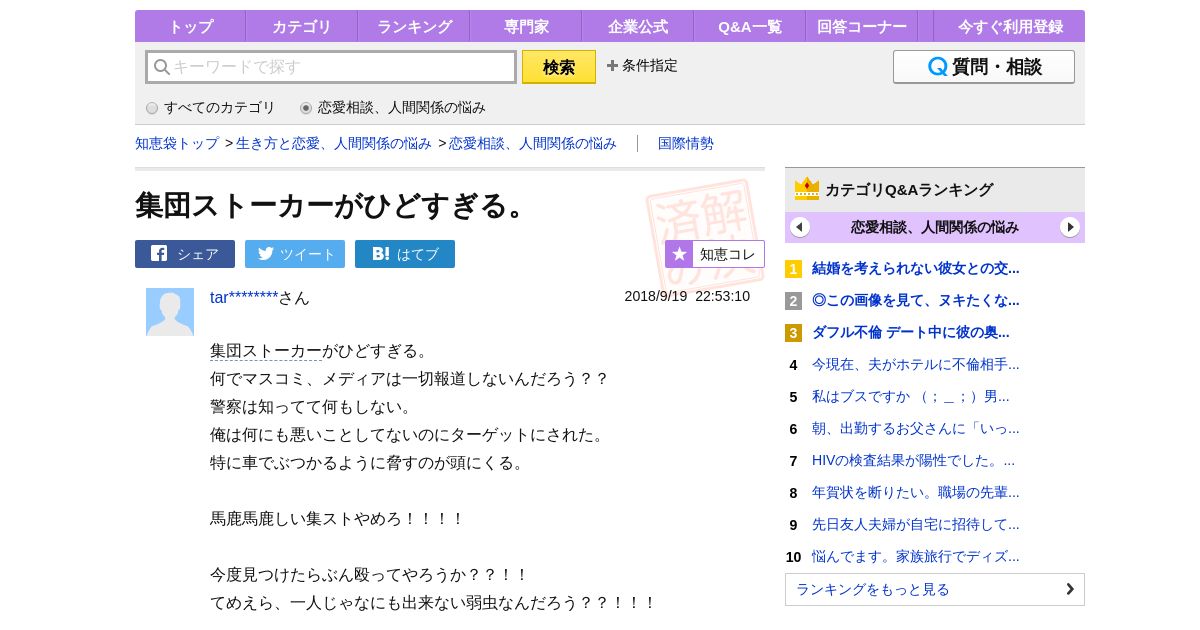This screenshot has height=630, width=1200.
Task: Open ranking 5 私はブスですか question
Action: click(911, 396)
